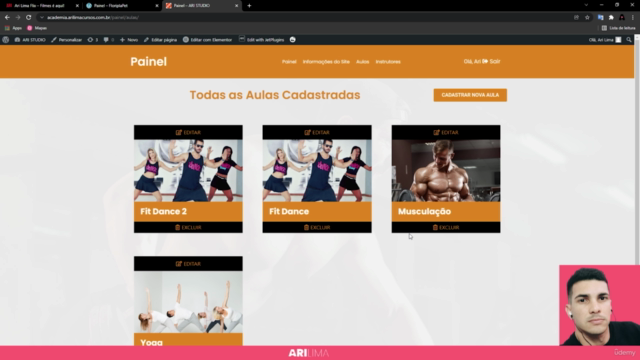Open the Fit Dance class thumbnail
The height and width of the screenshot is (360, 640).
pos(317,171)
